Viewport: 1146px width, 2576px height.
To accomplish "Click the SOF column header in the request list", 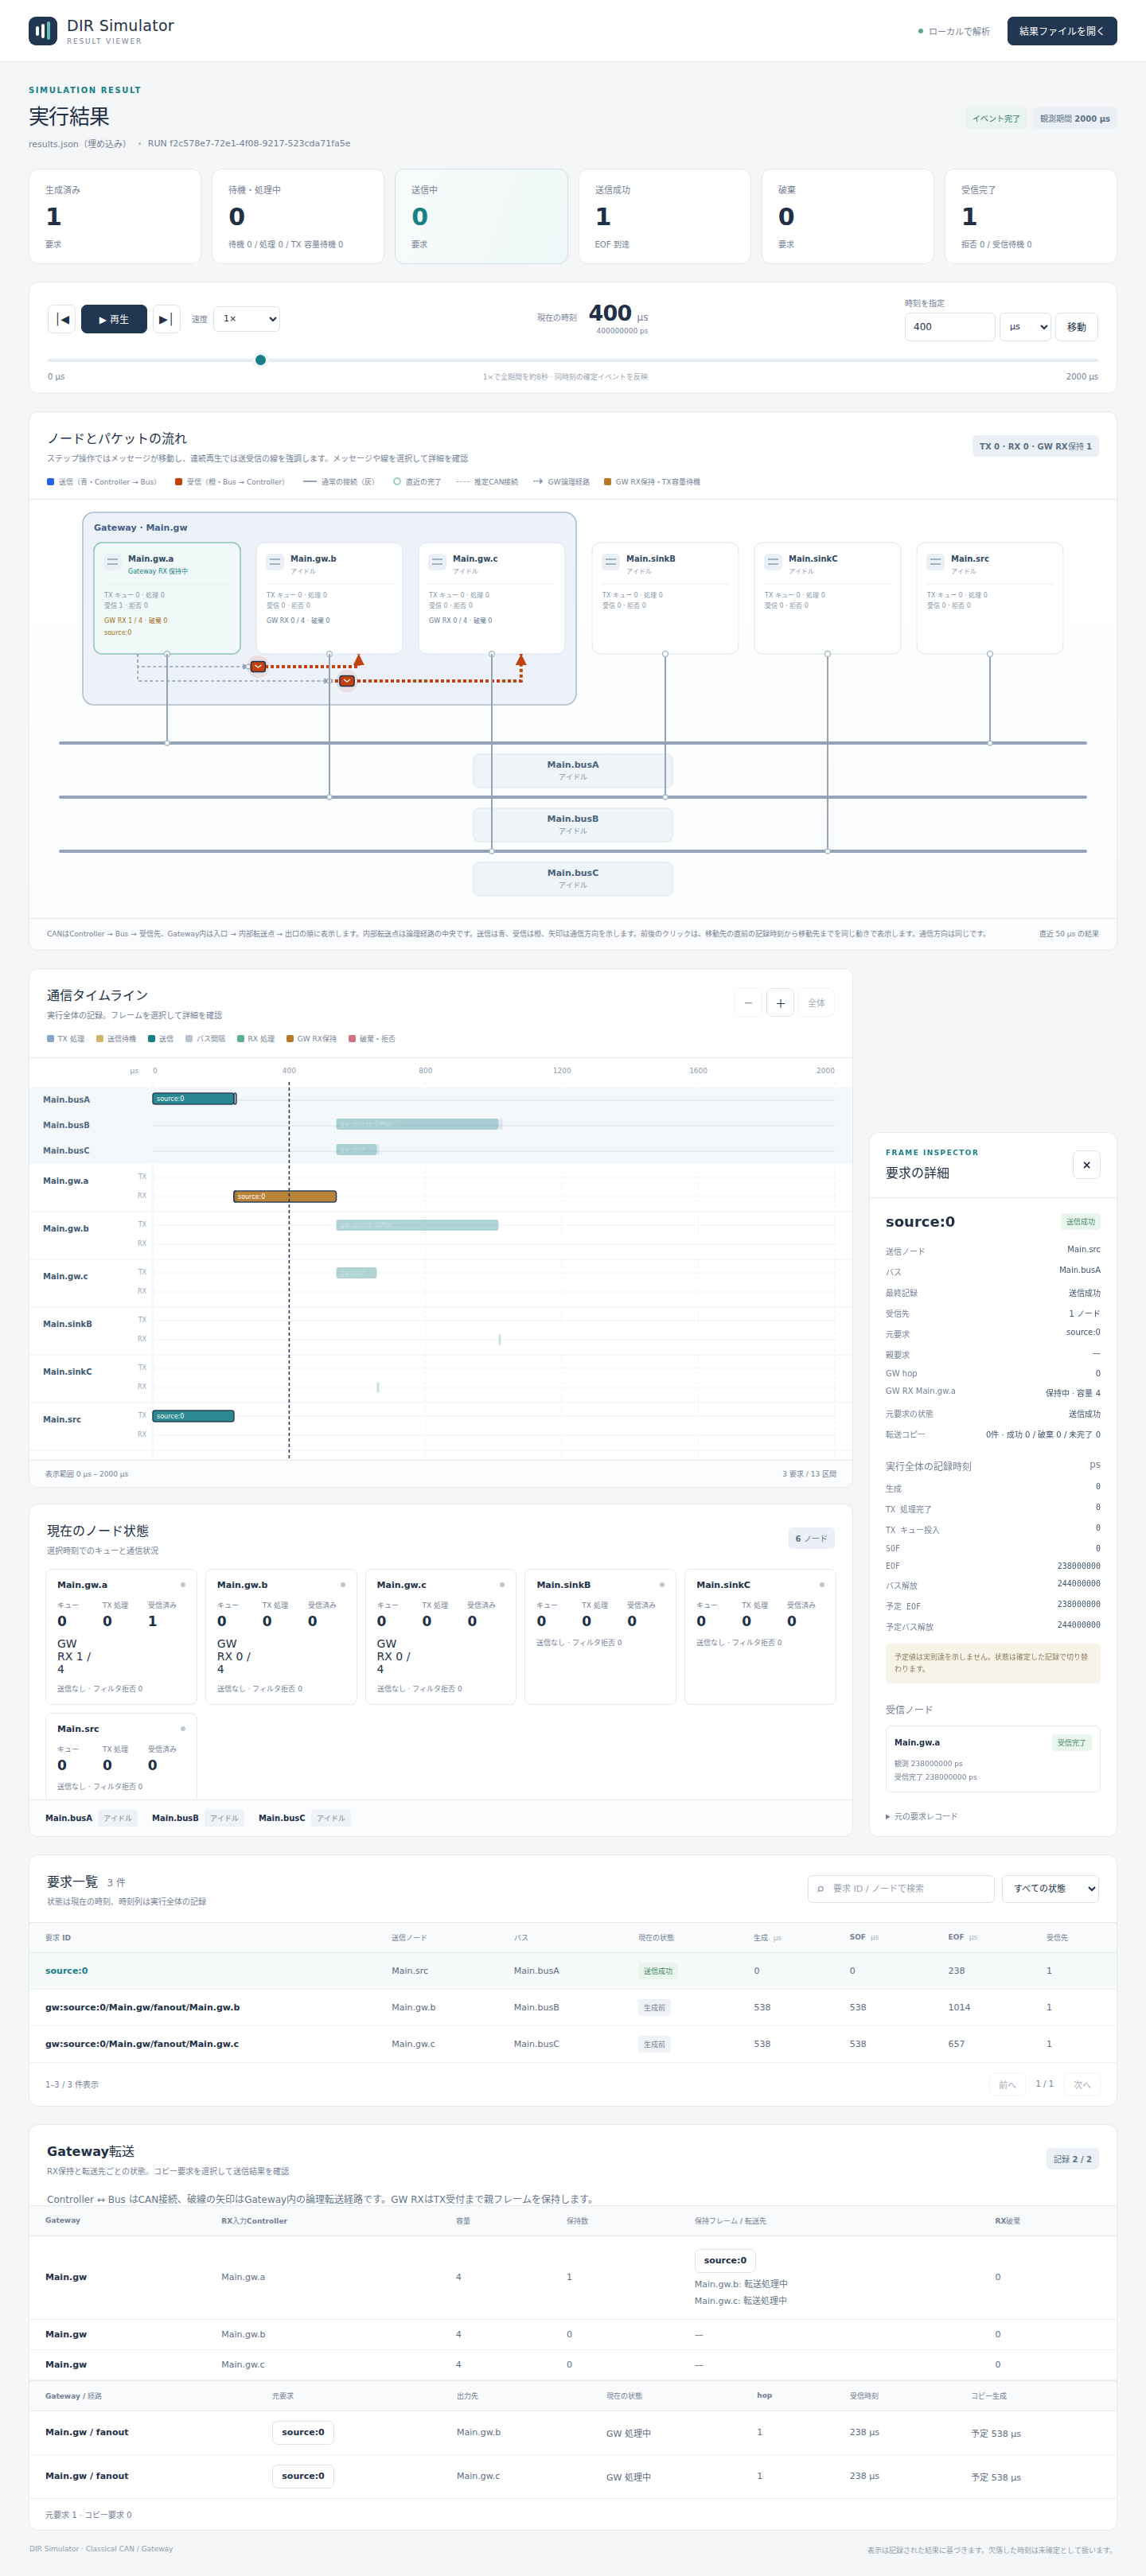I will (x=863, y=1937).
